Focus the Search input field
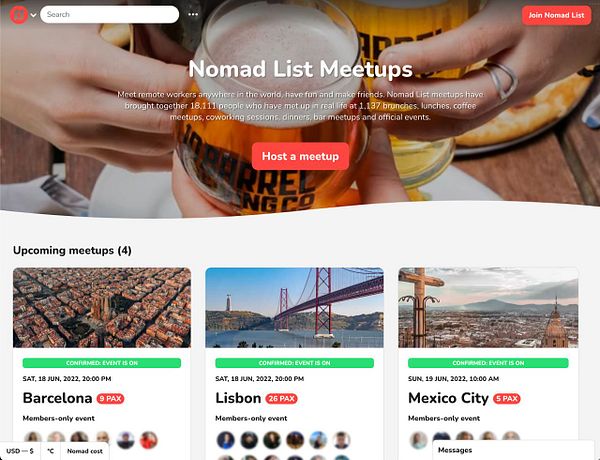This screenshot has height=460, width=600. click(109, 15)
